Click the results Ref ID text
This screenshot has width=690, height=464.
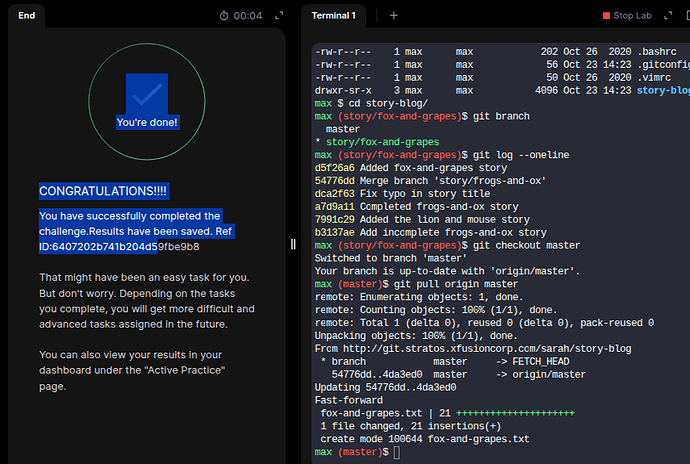point(119,246)
